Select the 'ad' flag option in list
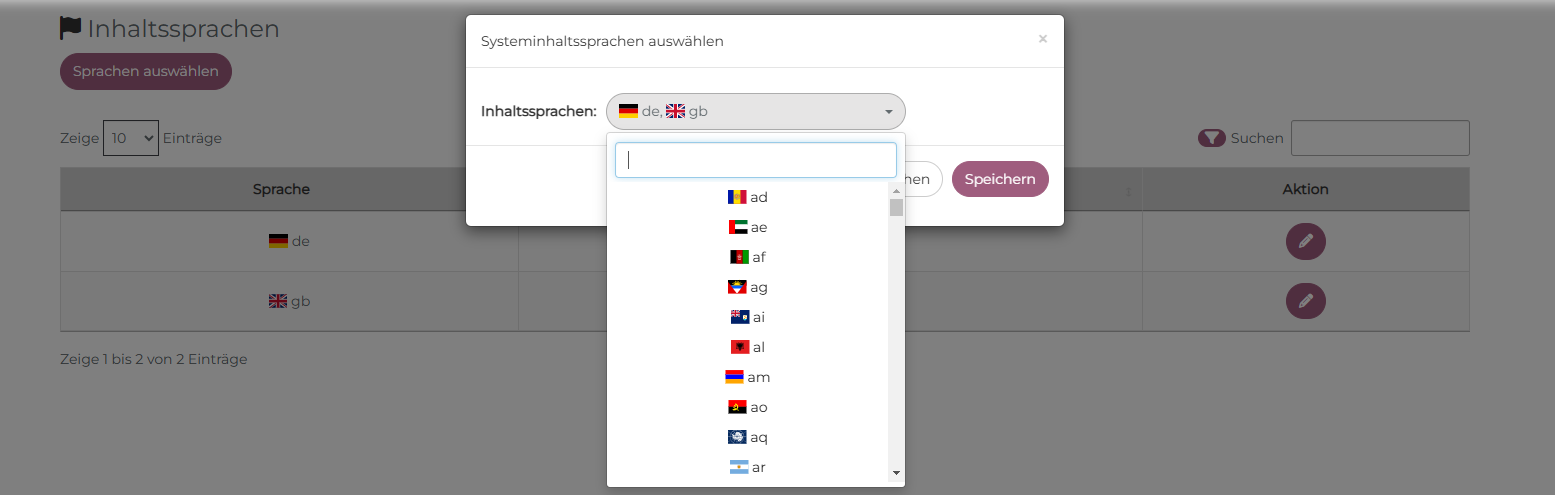The image size is (1555, 495). (x=748, y=197)
